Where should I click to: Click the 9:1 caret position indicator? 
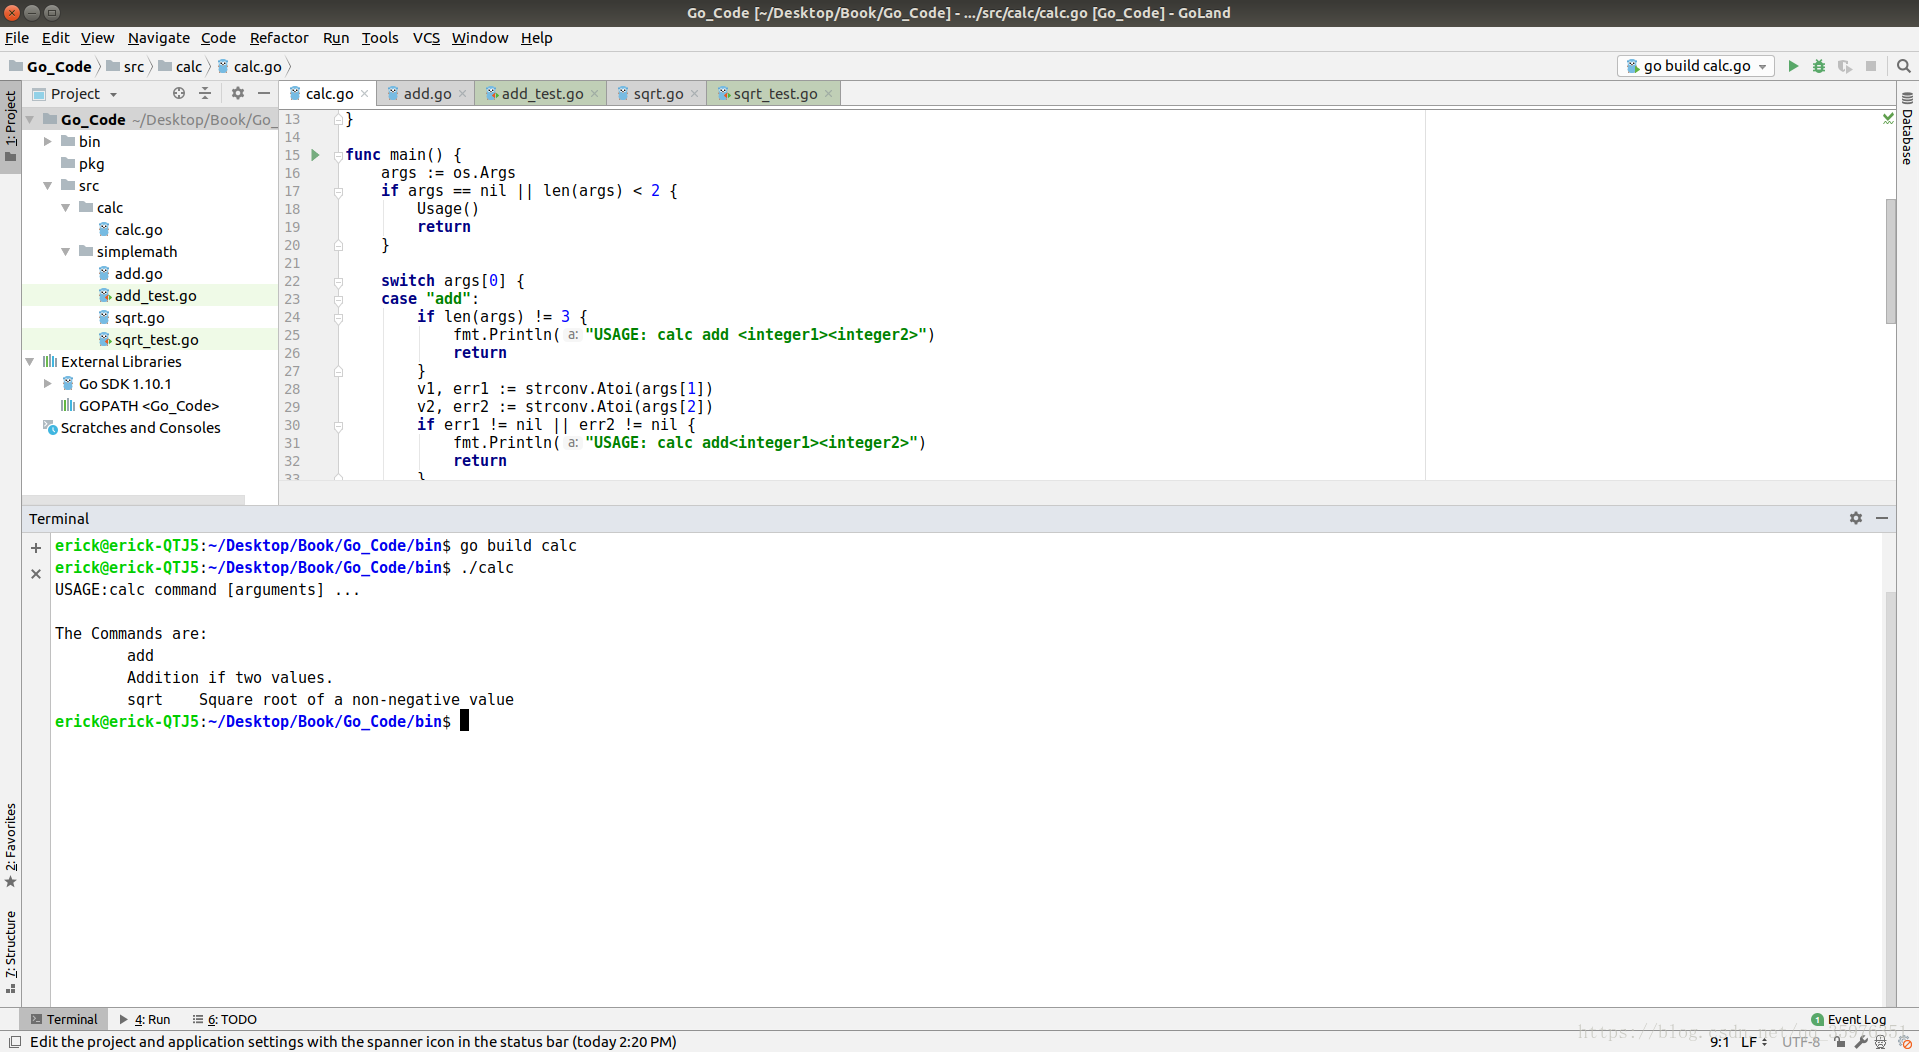1719,1042
